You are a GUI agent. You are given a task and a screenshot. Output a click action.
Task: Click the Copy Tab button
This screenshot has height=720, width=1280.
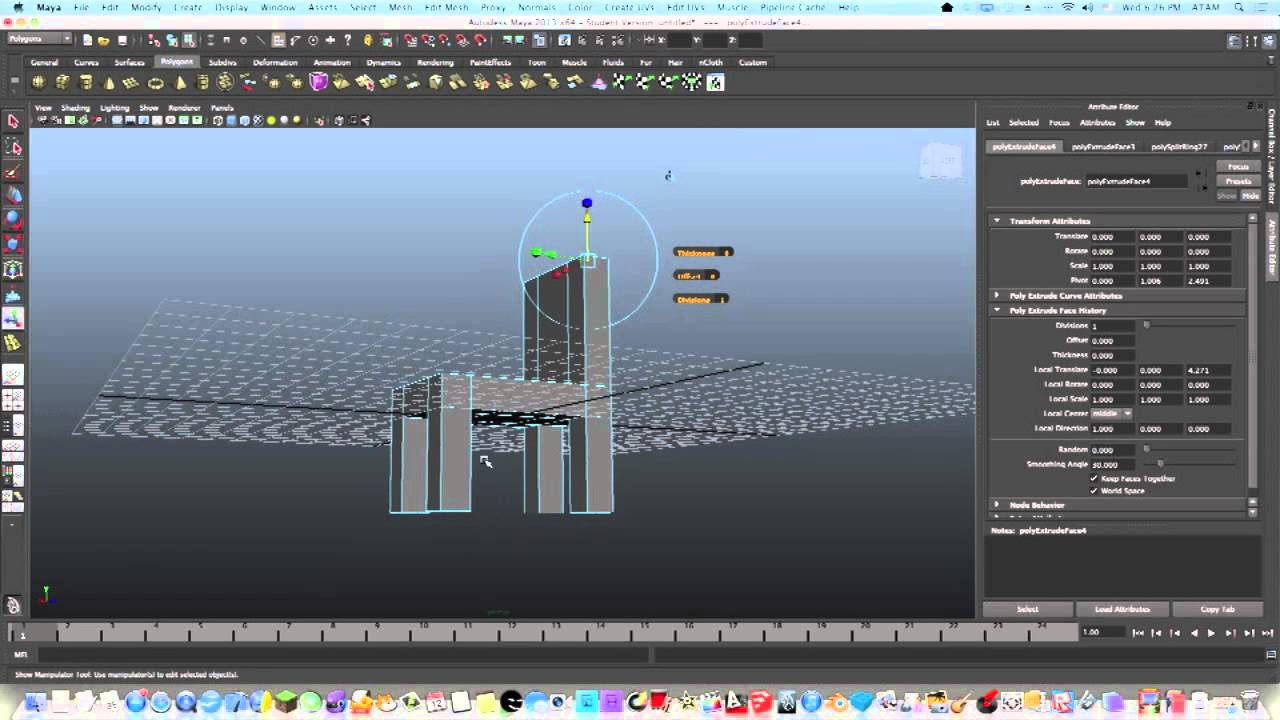click(1217, 608)
